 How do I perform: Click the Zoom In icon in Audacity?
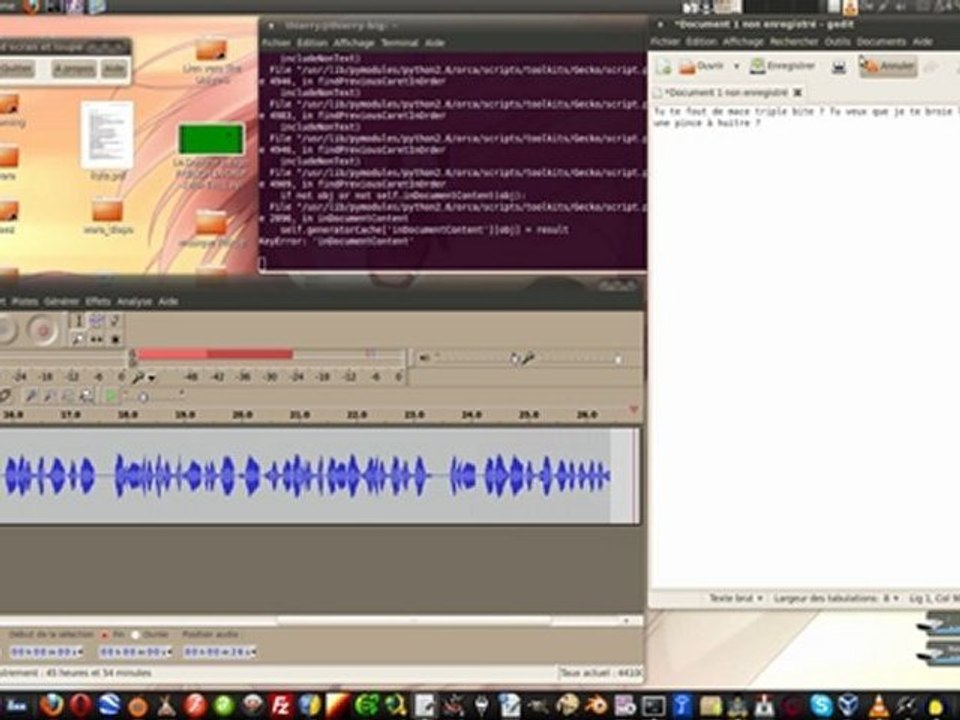click(31, 397)
